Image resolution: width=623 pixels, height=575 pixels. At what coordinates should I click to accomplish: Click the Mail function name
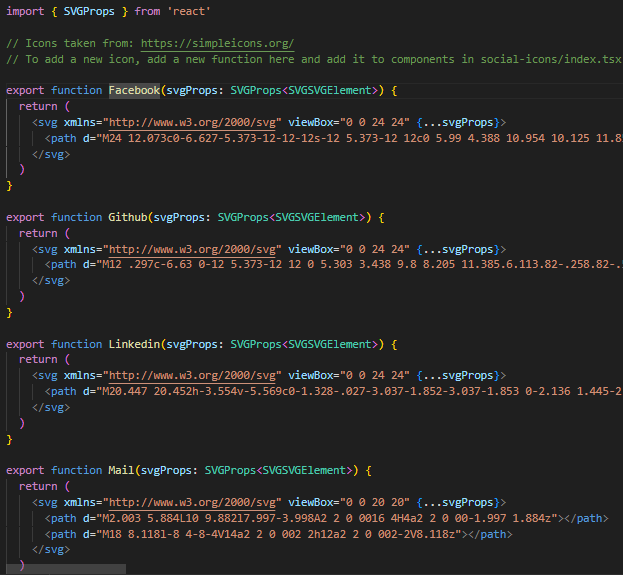(x=121, y=470)
